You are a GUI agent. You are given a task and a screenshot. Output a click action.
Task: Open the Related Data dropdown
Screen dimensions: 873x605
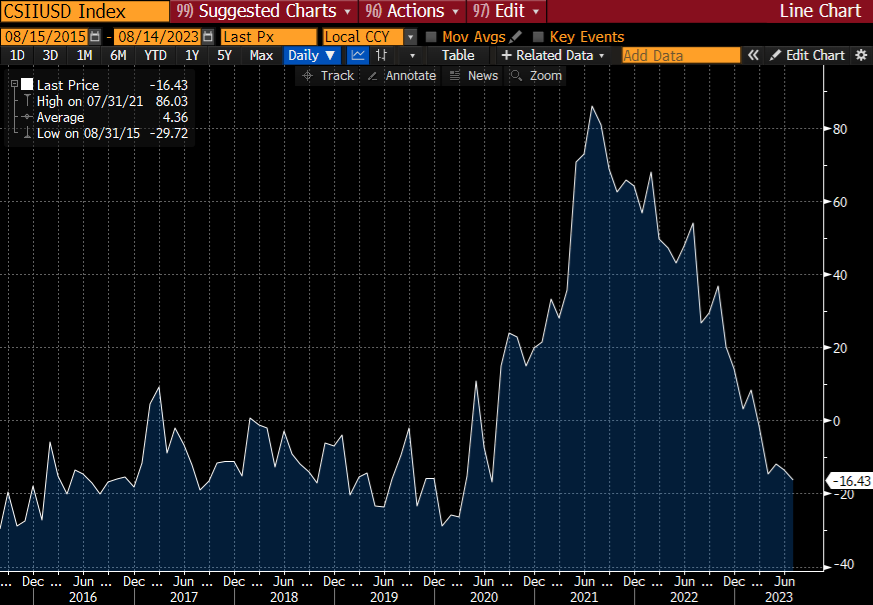pos(553,56)
